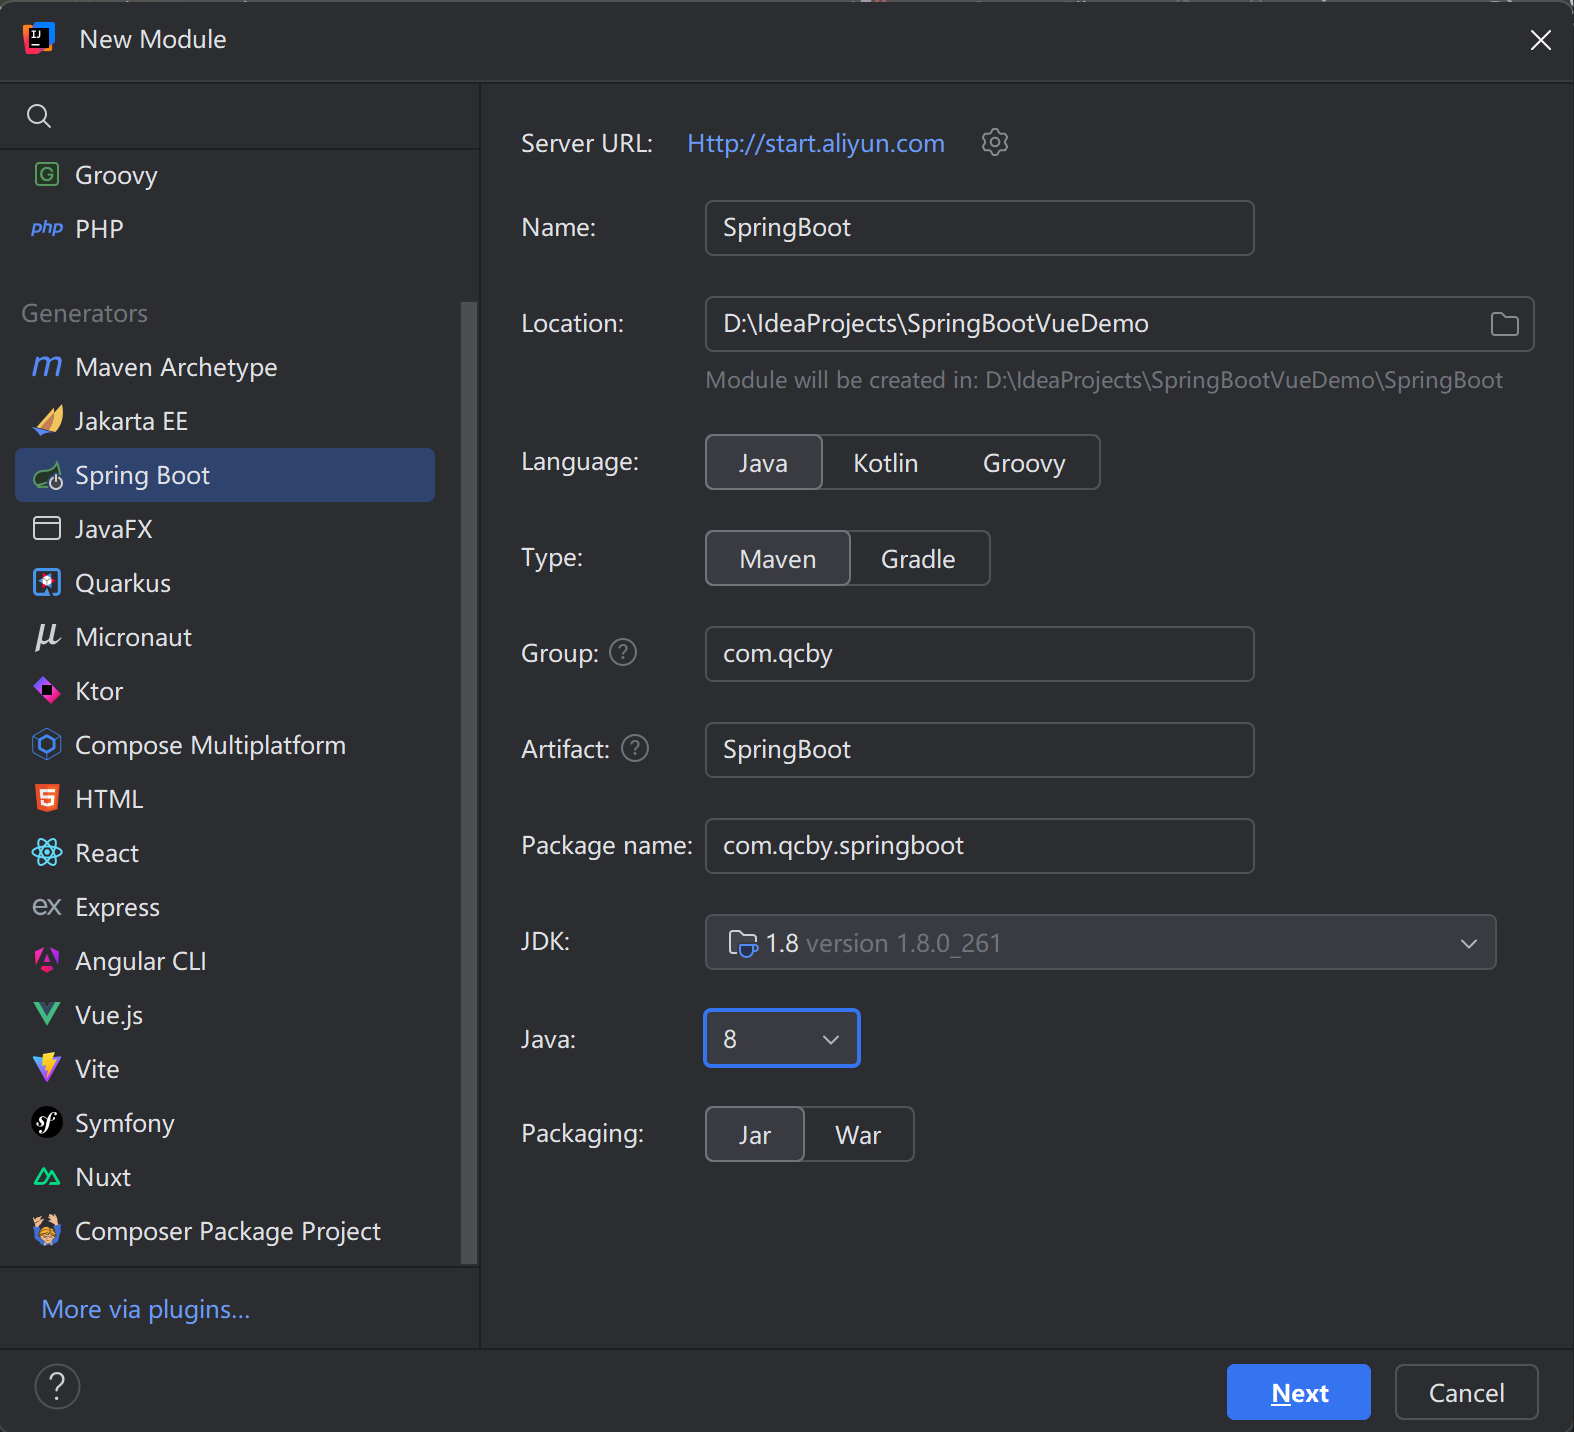Select HTML generator label
The height and width of the screenshot is (1432, 1574).
109,799
